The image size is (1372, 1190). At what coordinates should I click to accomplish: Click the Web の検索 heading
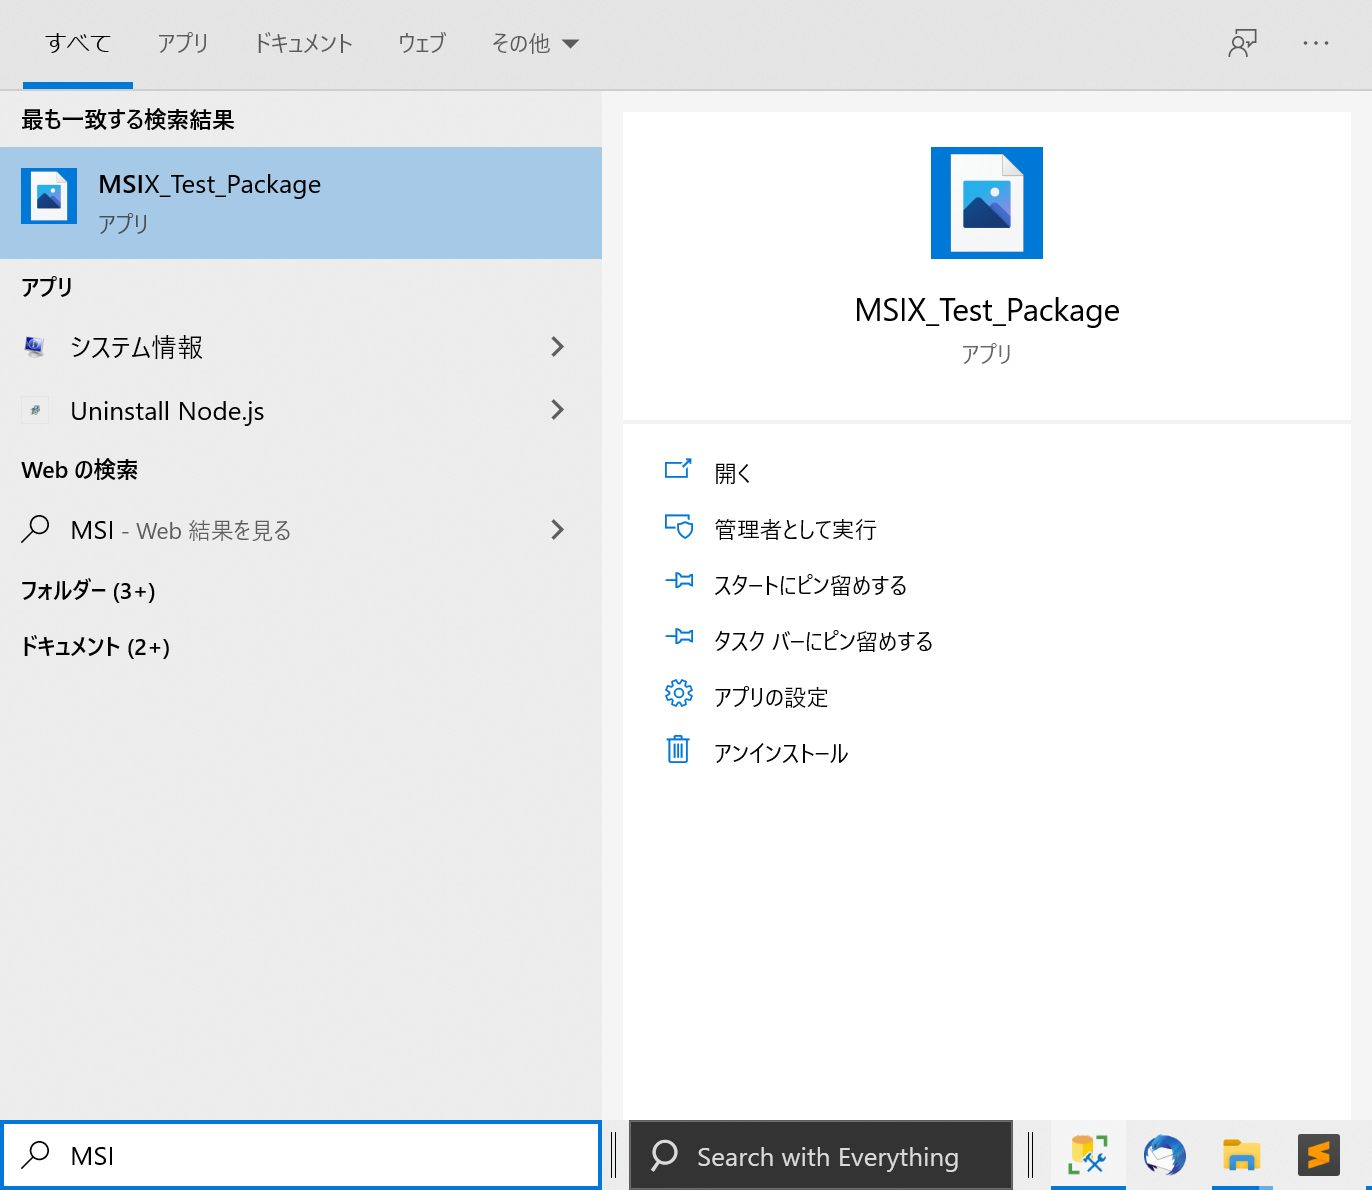click(x=80, y=470)
